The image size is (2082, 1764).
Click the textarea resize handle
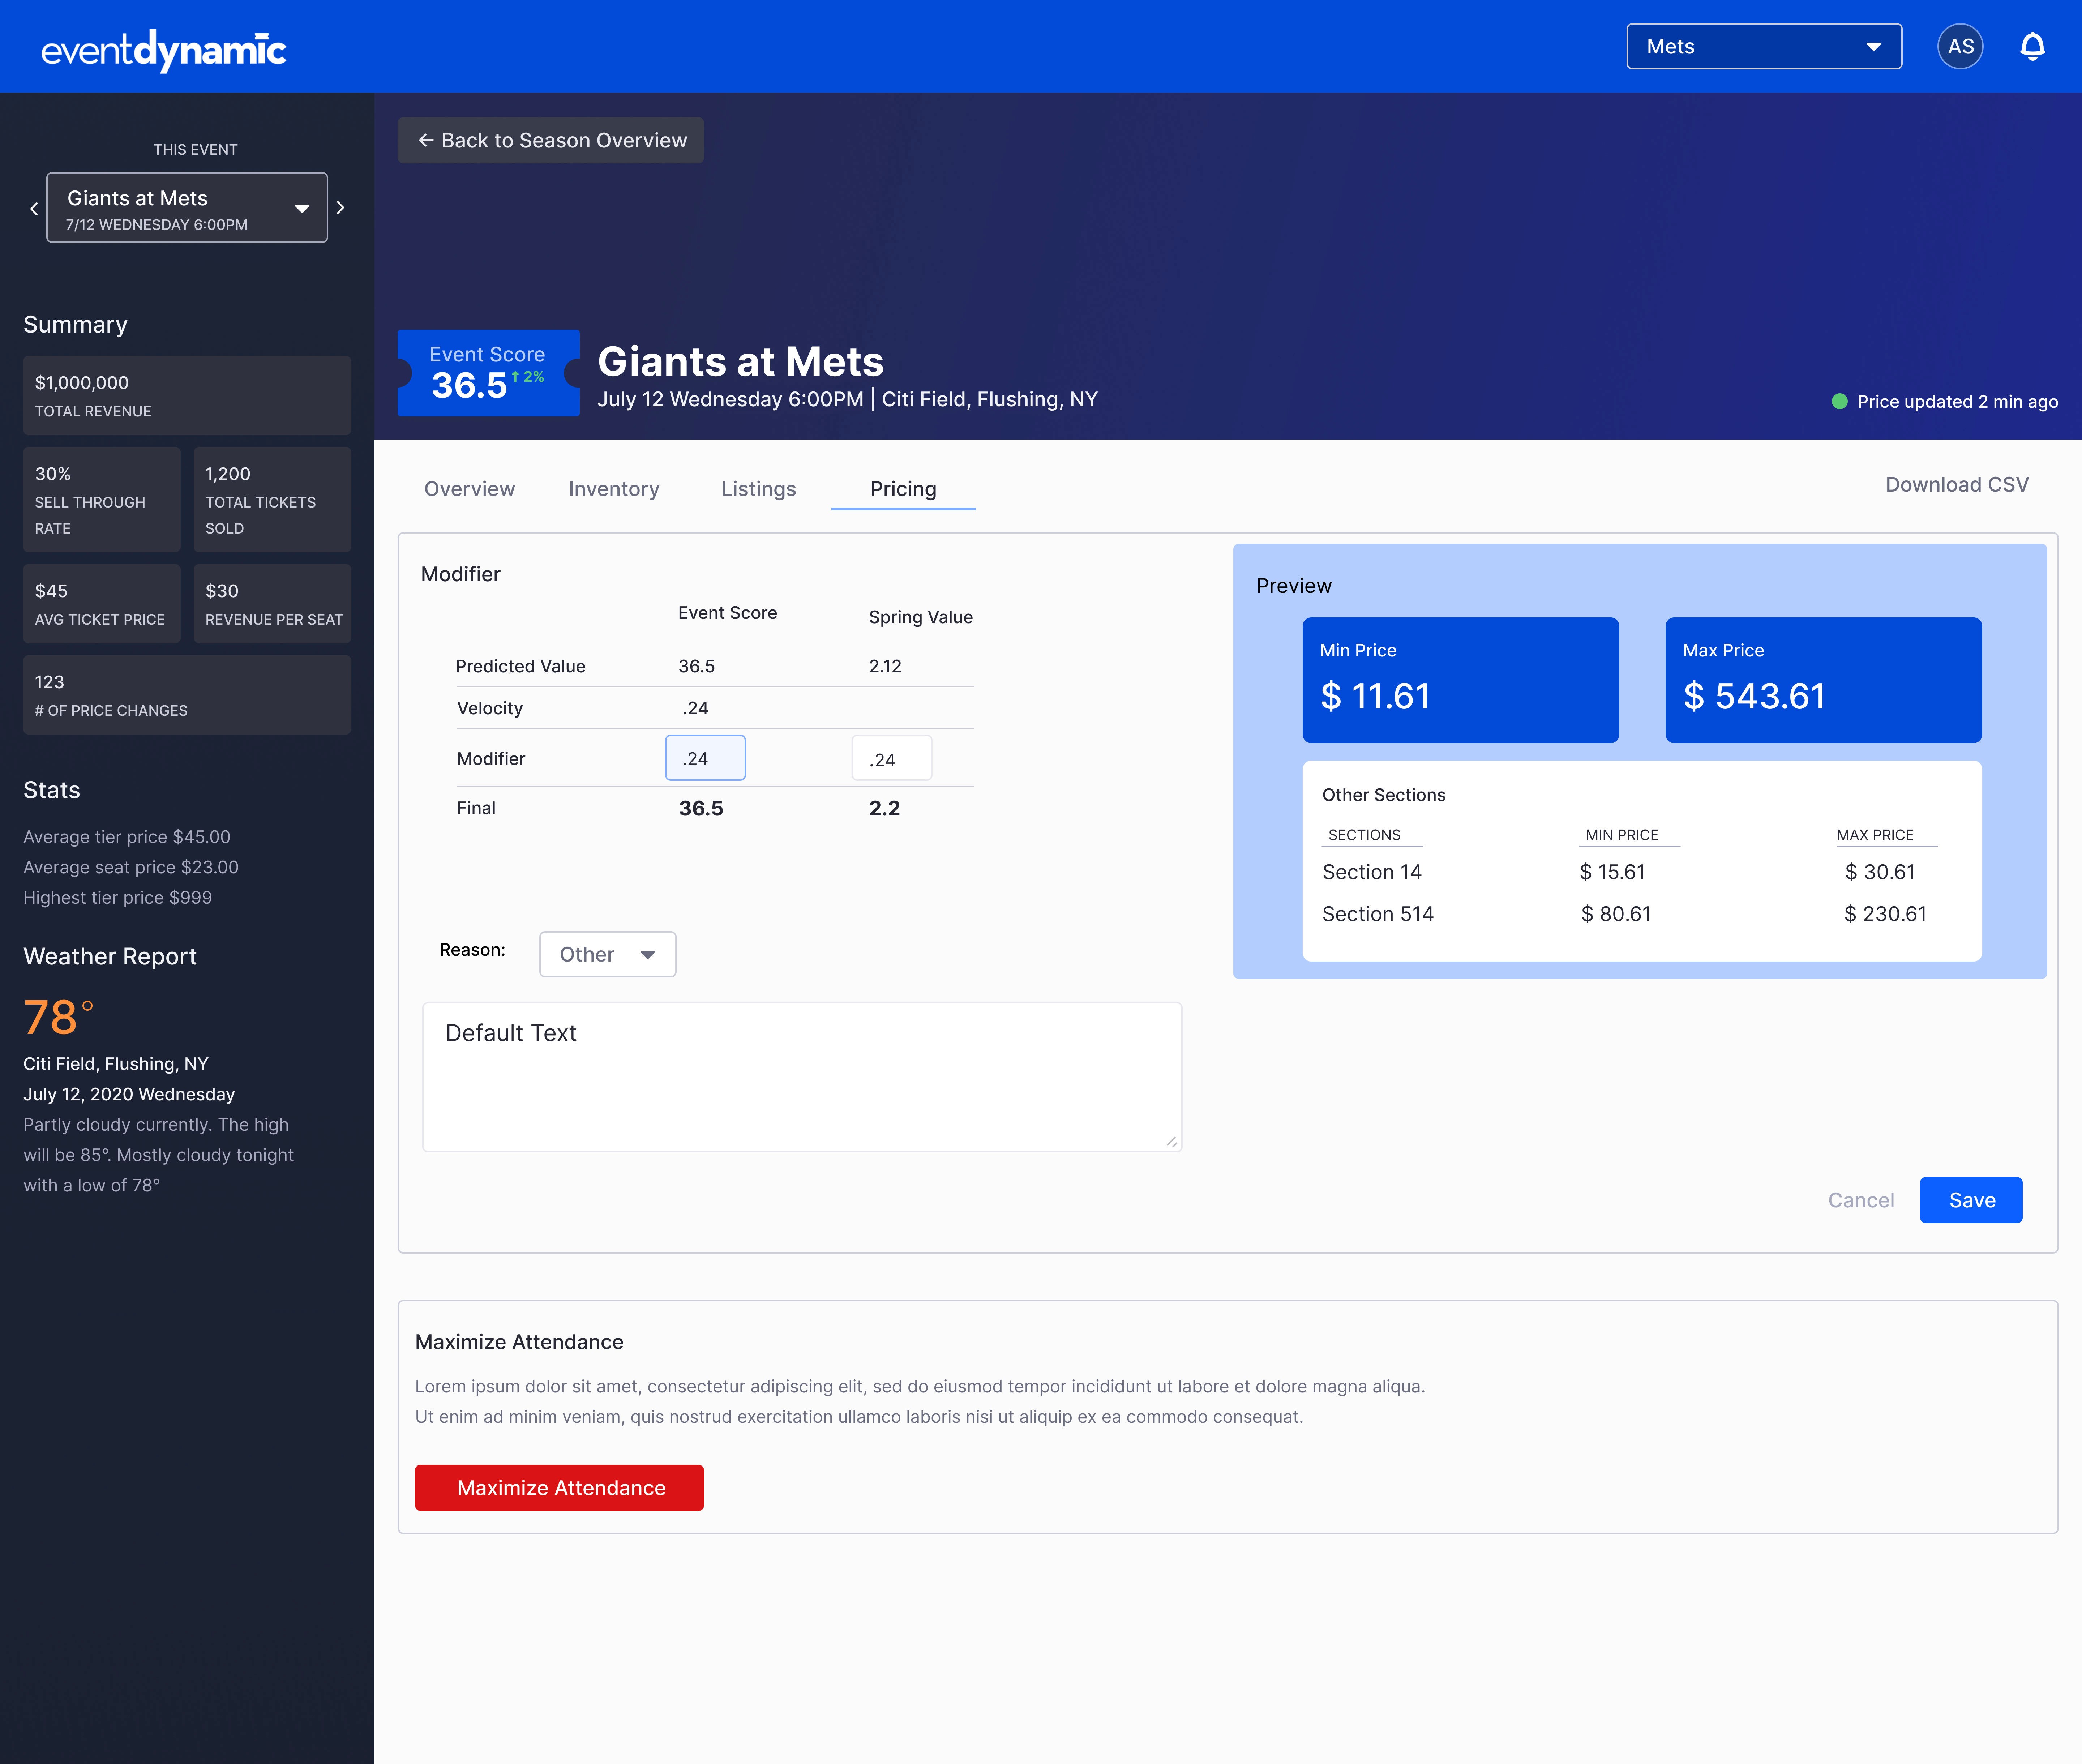(x=1171, y=1141)
